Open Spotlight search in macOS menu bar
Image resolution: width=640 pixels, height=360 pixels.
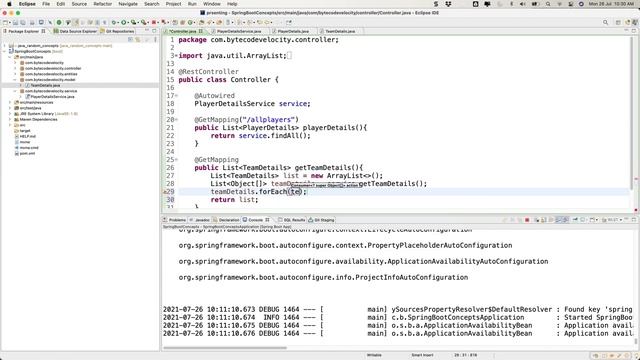click(x=548, y=4)
